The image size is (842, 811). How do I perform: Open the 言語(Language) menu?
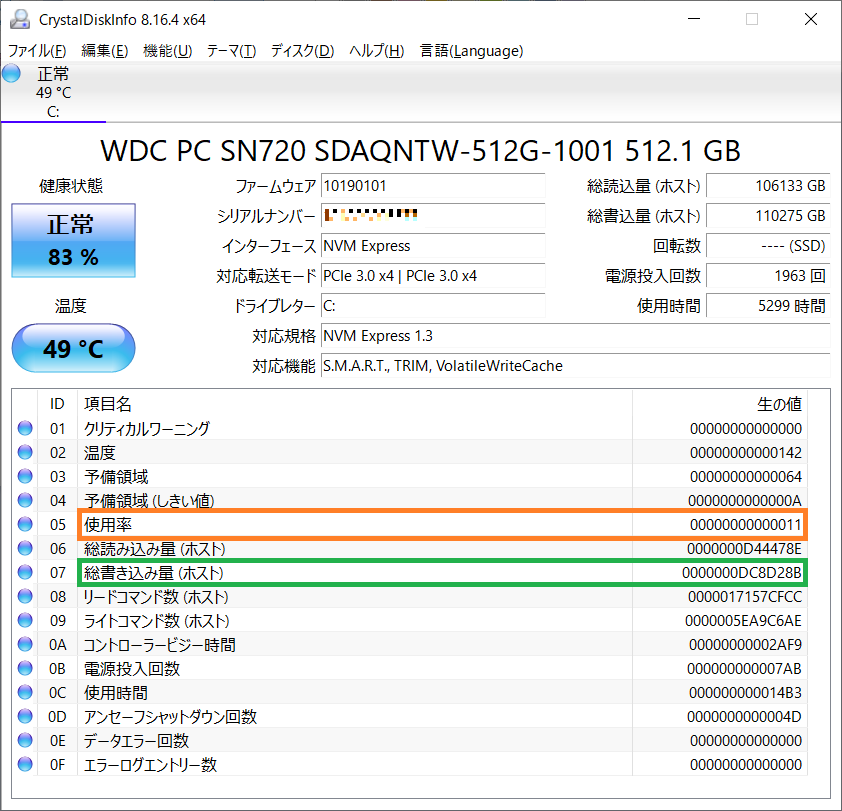(x=471, y=50)
